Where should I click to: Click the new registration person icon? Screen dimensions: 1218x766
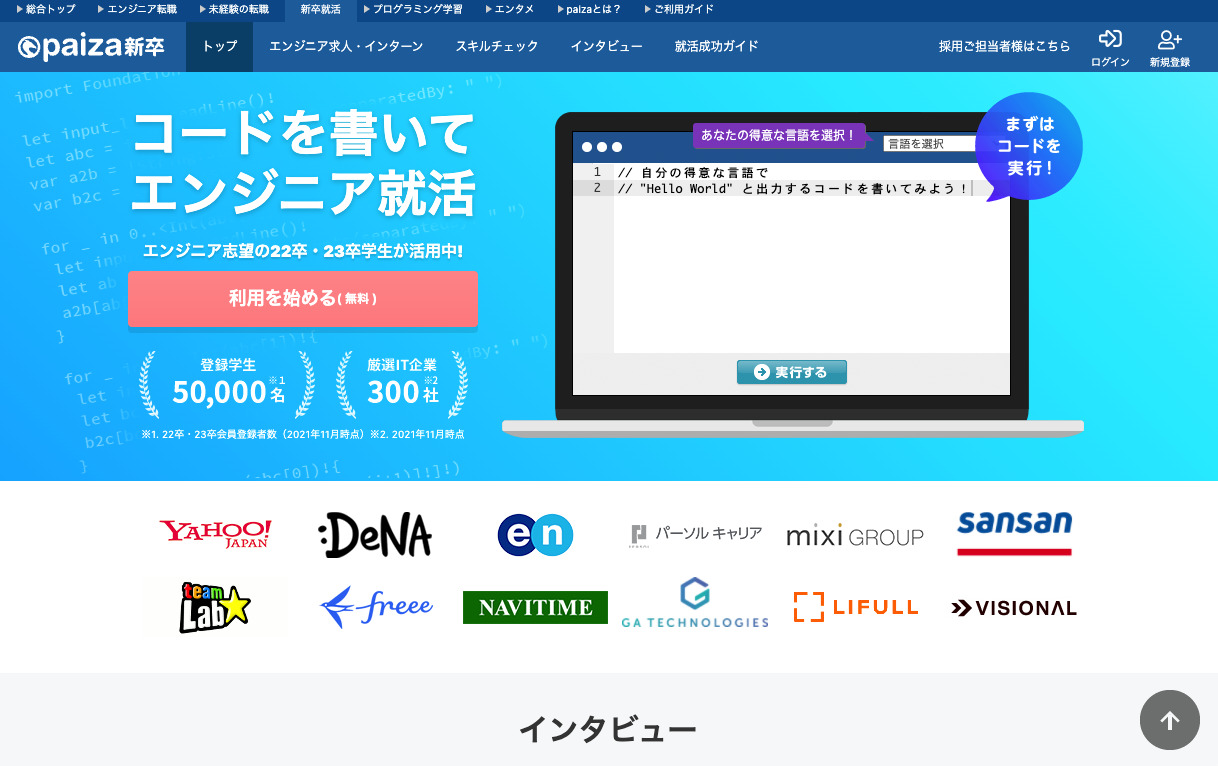[x=1169, y=39]
